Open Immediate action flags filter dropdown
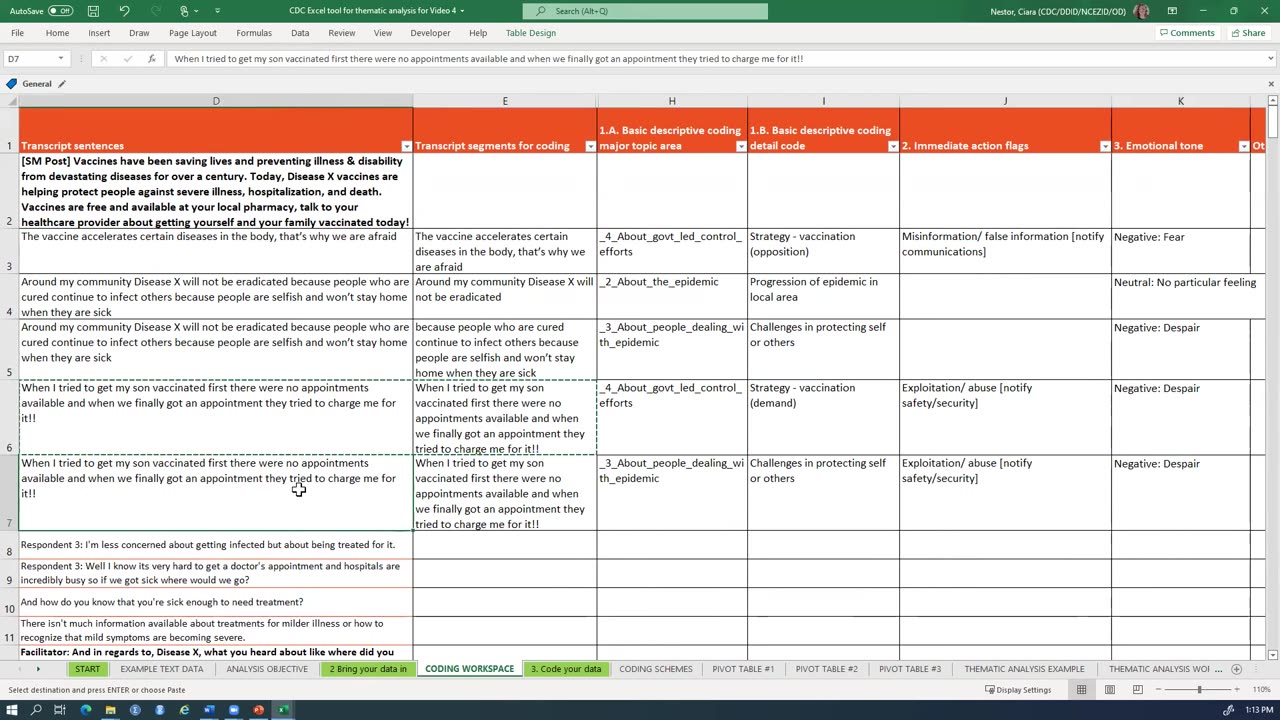The image size is (1280, 720). click(x=1105, y=147)
